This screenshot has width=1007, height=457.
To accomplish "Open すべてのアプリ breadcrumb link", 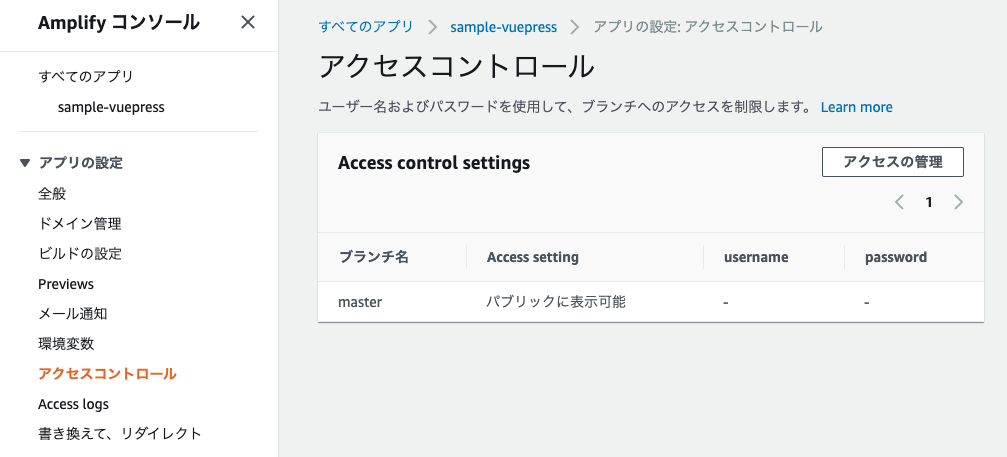I will click(x=366, y=27).
